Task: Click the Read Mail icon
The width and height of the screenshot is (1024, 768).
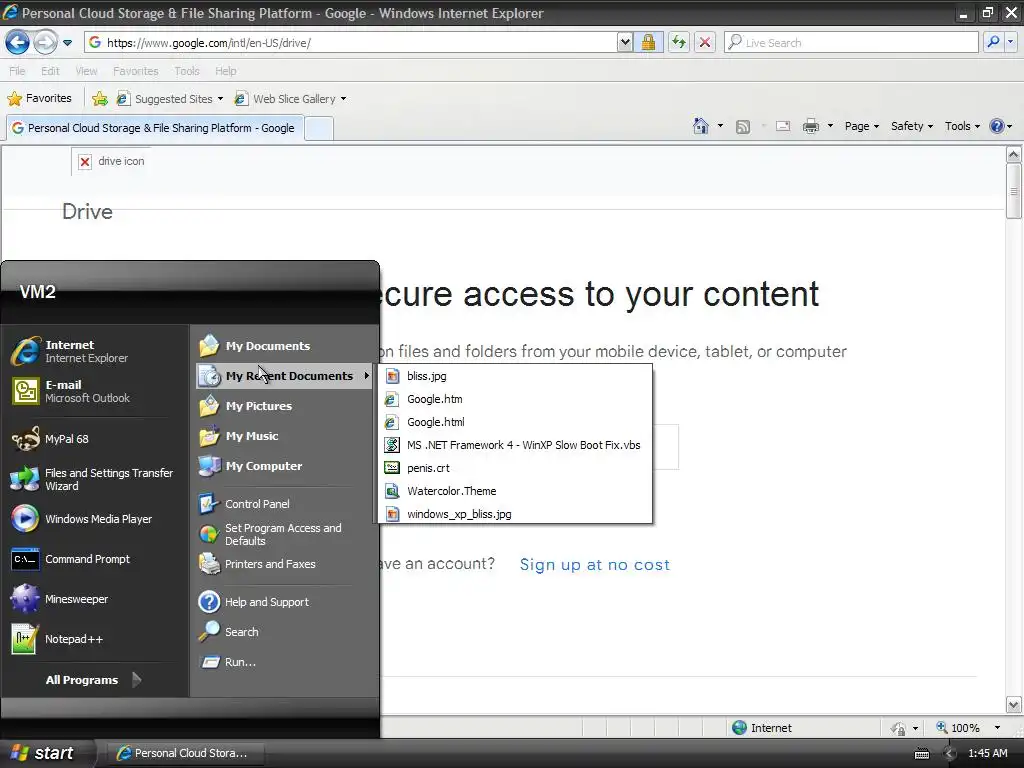Action: pos(783,126)
